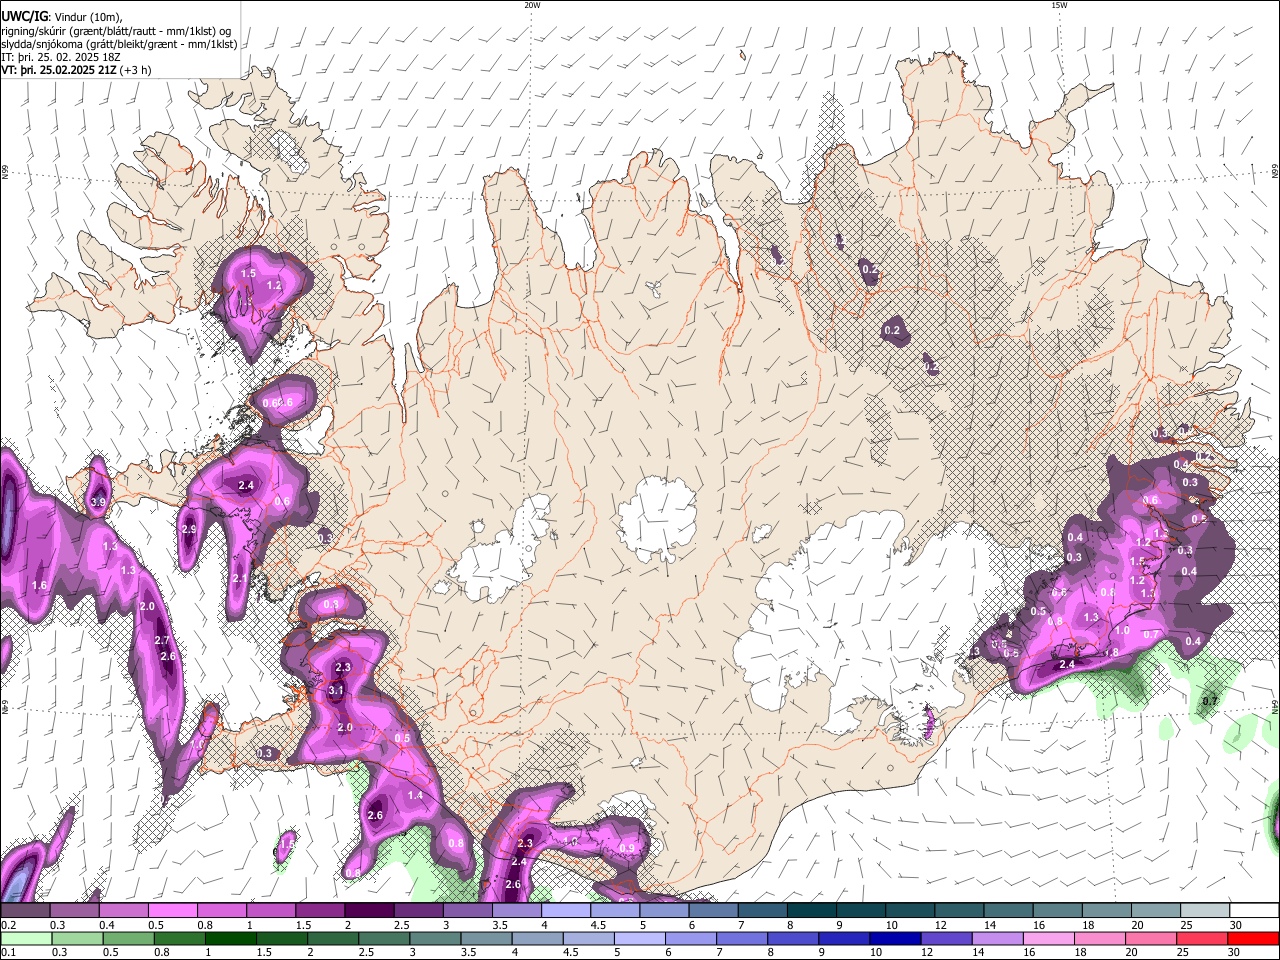
Task: Pick the light gray upper swatch labeled 25
Action: (1205, 911)
